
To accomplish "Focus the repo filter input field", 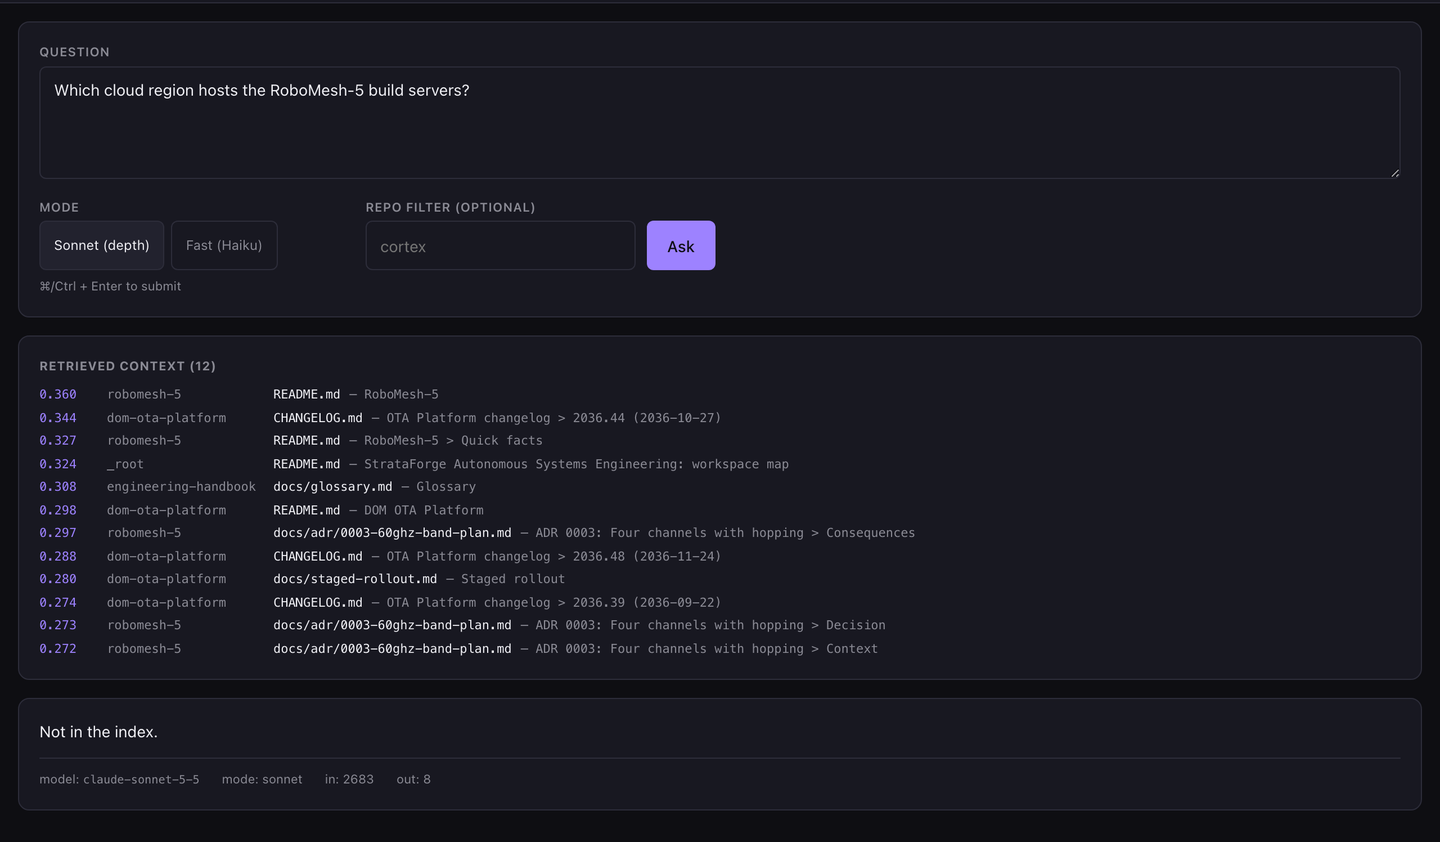I will (x=500, y=245).
